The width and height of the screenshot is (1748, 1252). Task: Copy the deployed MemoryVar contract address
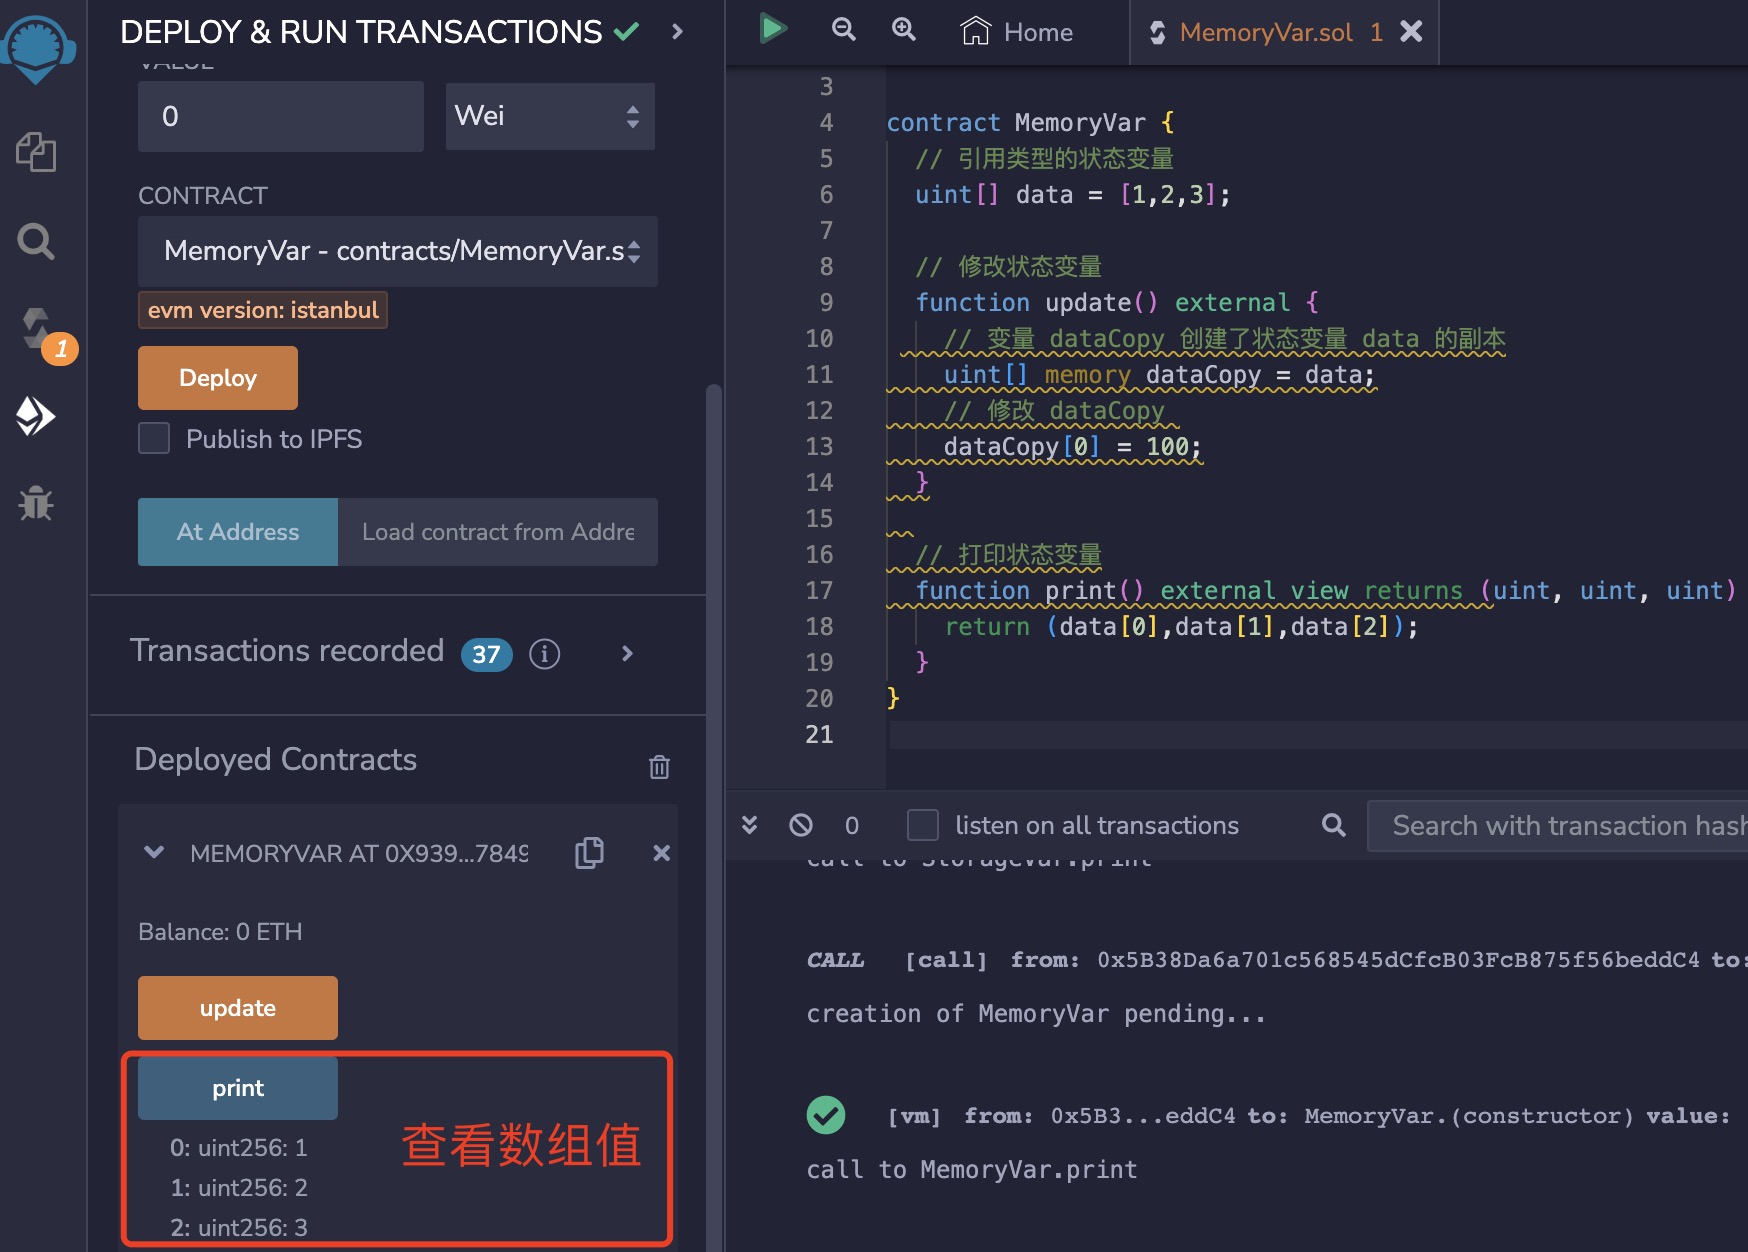[590, 853]
